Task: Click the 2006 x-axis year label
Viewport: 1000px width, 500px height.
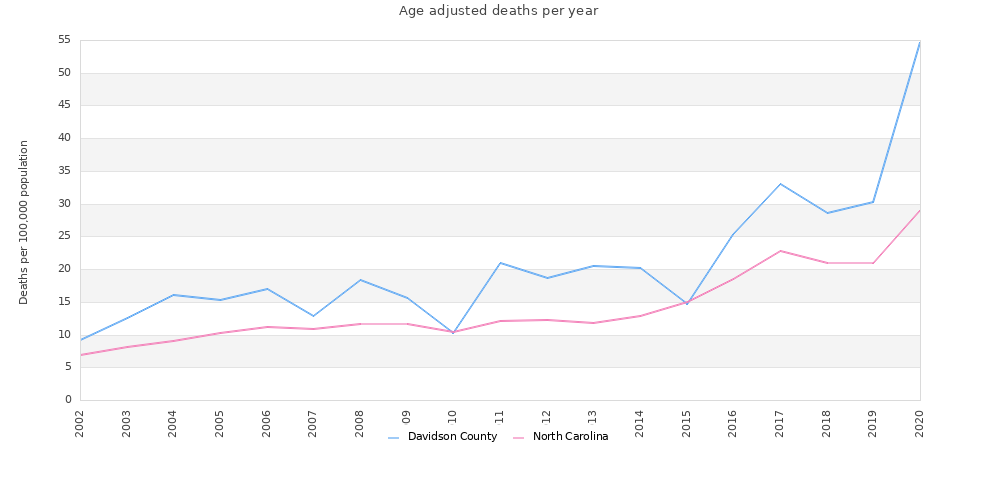Action: point(267,422)
